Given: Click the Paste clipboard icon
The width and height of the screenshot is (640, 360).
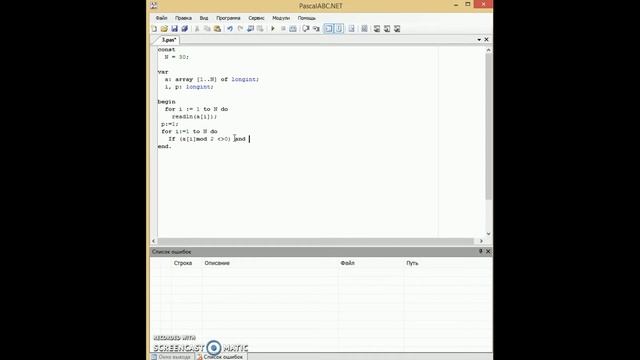Looking at the screenshot, I should coord(217,29).
